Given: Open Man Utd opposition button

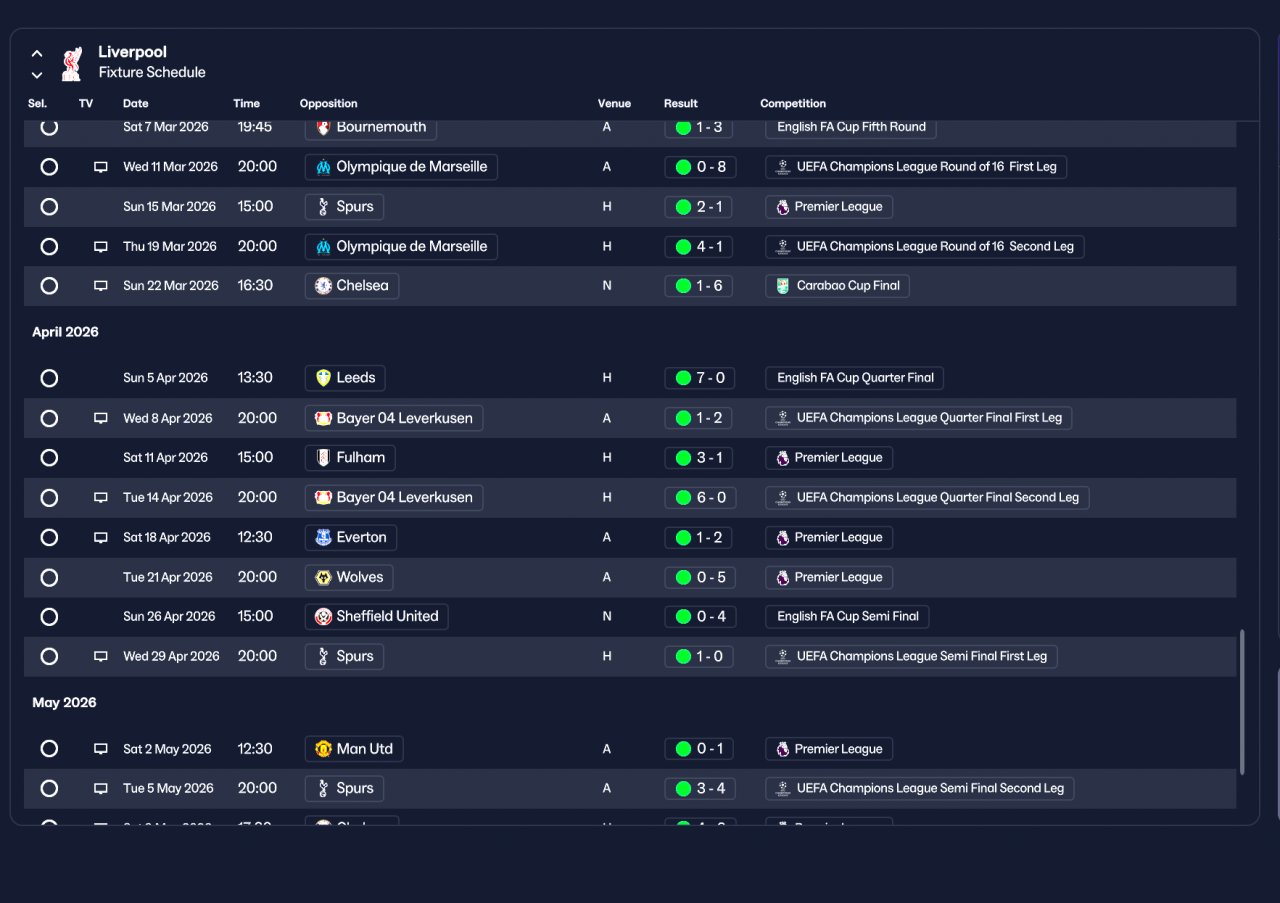Looking at the screenshot, I should [x=354, y=749].
